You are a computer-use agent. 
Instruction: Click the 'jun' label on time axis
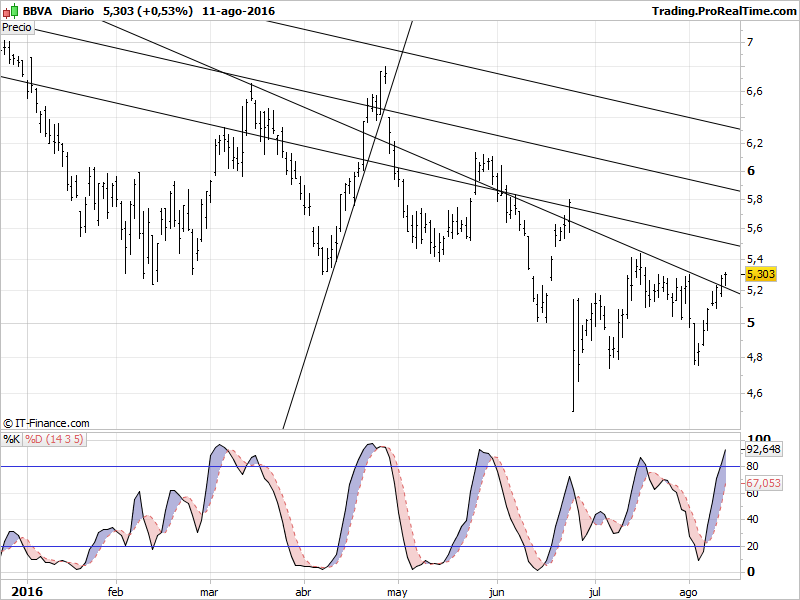(496, 591)
